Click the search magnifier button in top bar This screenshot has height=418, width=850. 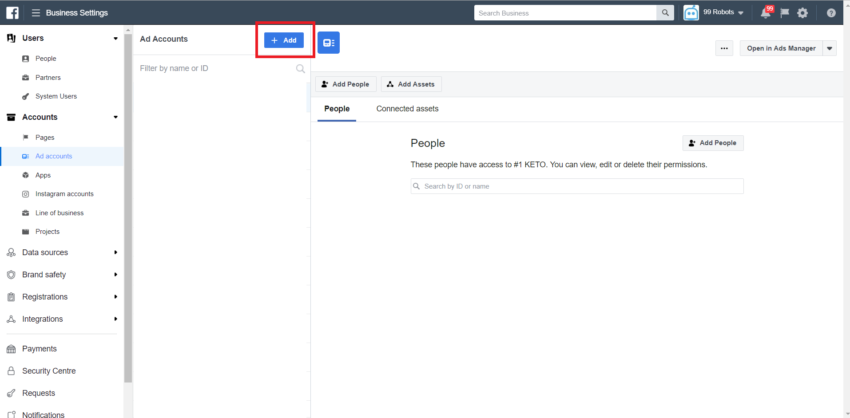(x=665, y=13)
